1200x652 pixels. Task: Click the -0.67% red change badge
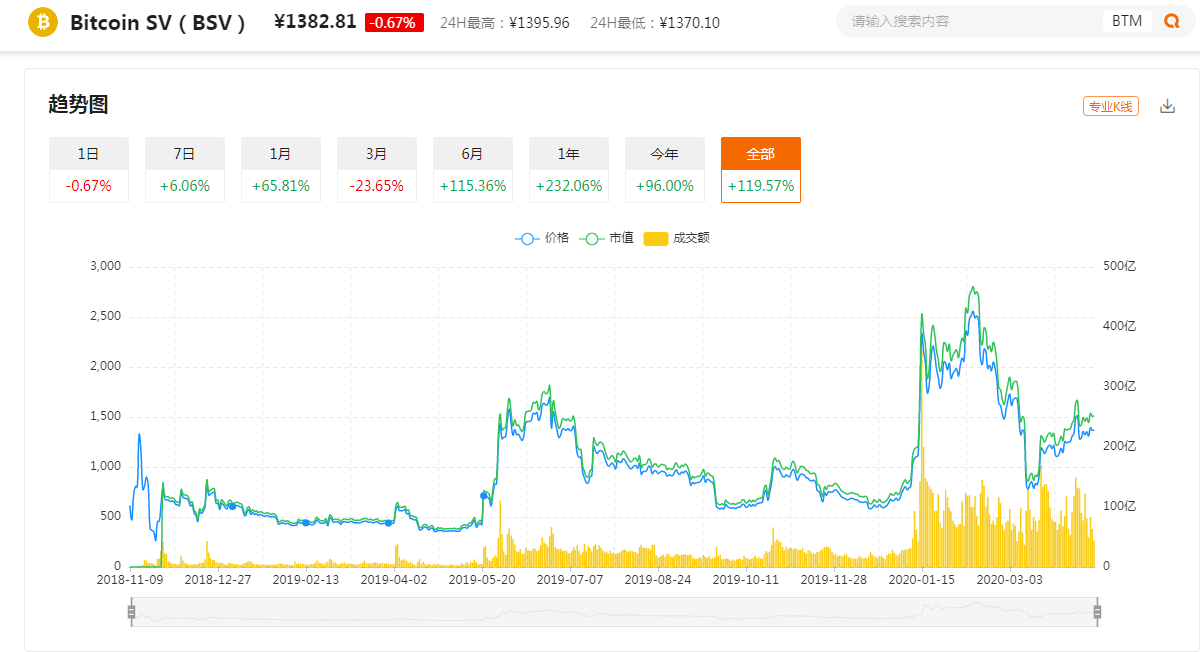395,22
